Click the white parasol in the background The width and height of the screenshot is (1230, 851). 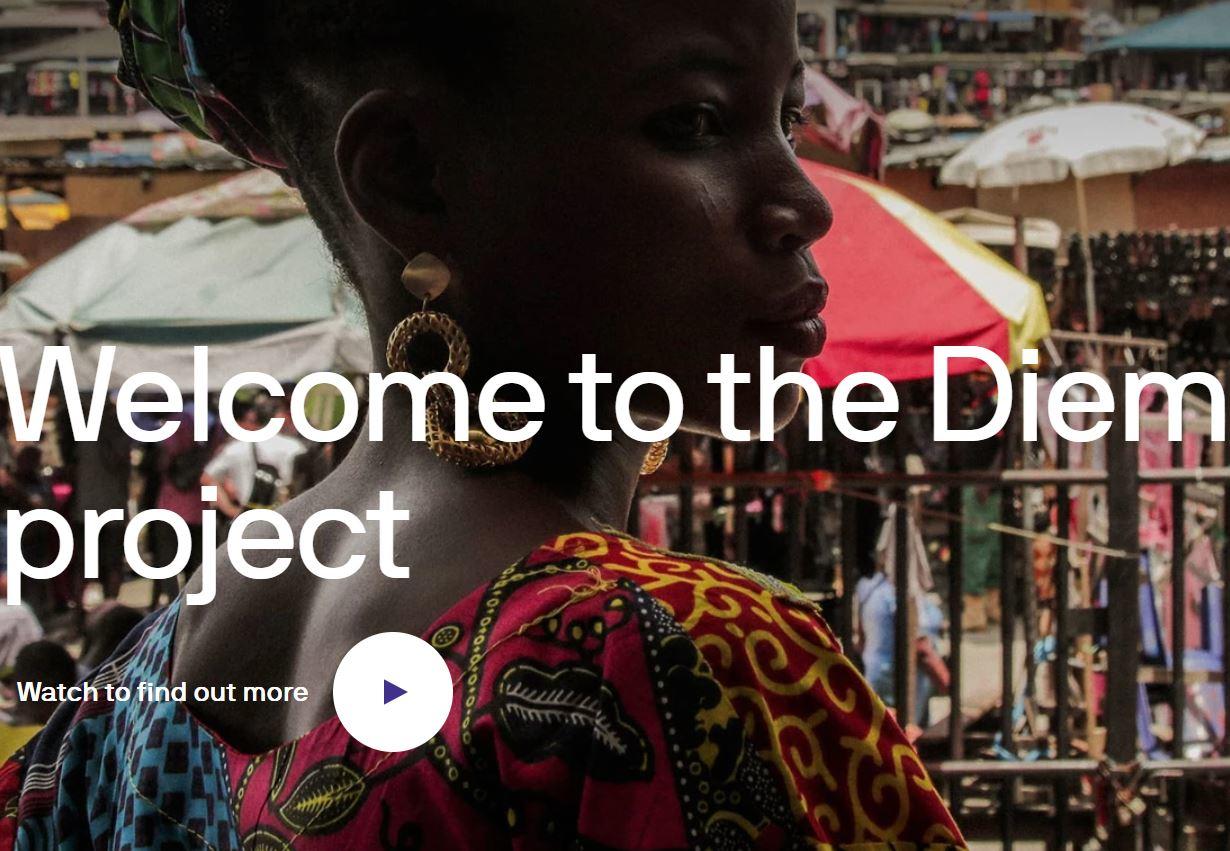coord(1070,145)
